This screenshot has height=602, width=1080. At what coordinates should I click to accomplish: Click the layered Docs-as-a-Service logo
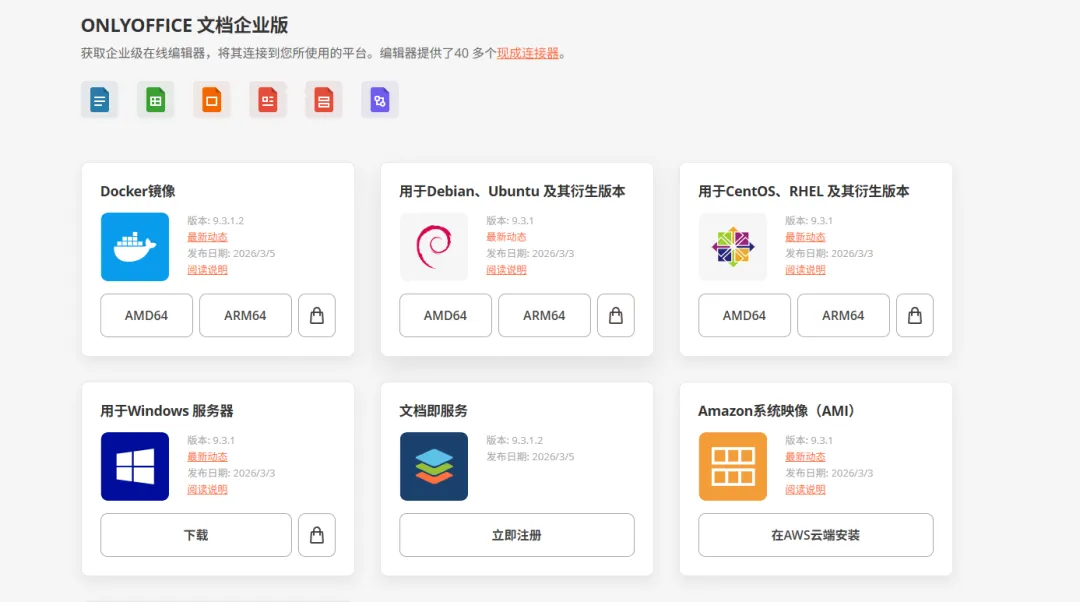point(434,466)
